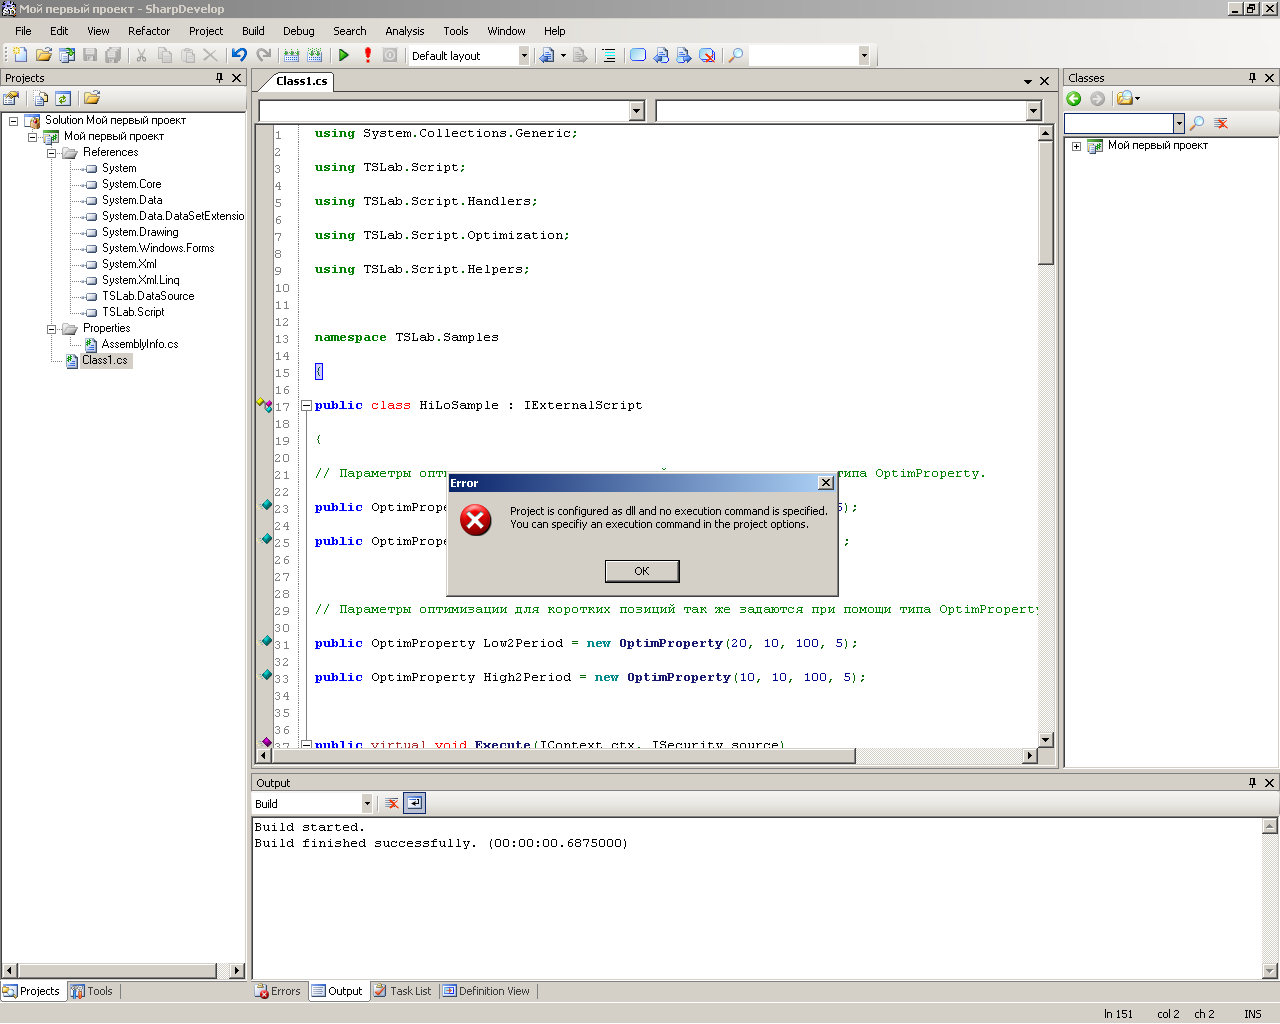Image resolution: width=1280 pixels, height=1024 pixels.
Task: Collapse the References tree node
Action: (x=51, y=153)
